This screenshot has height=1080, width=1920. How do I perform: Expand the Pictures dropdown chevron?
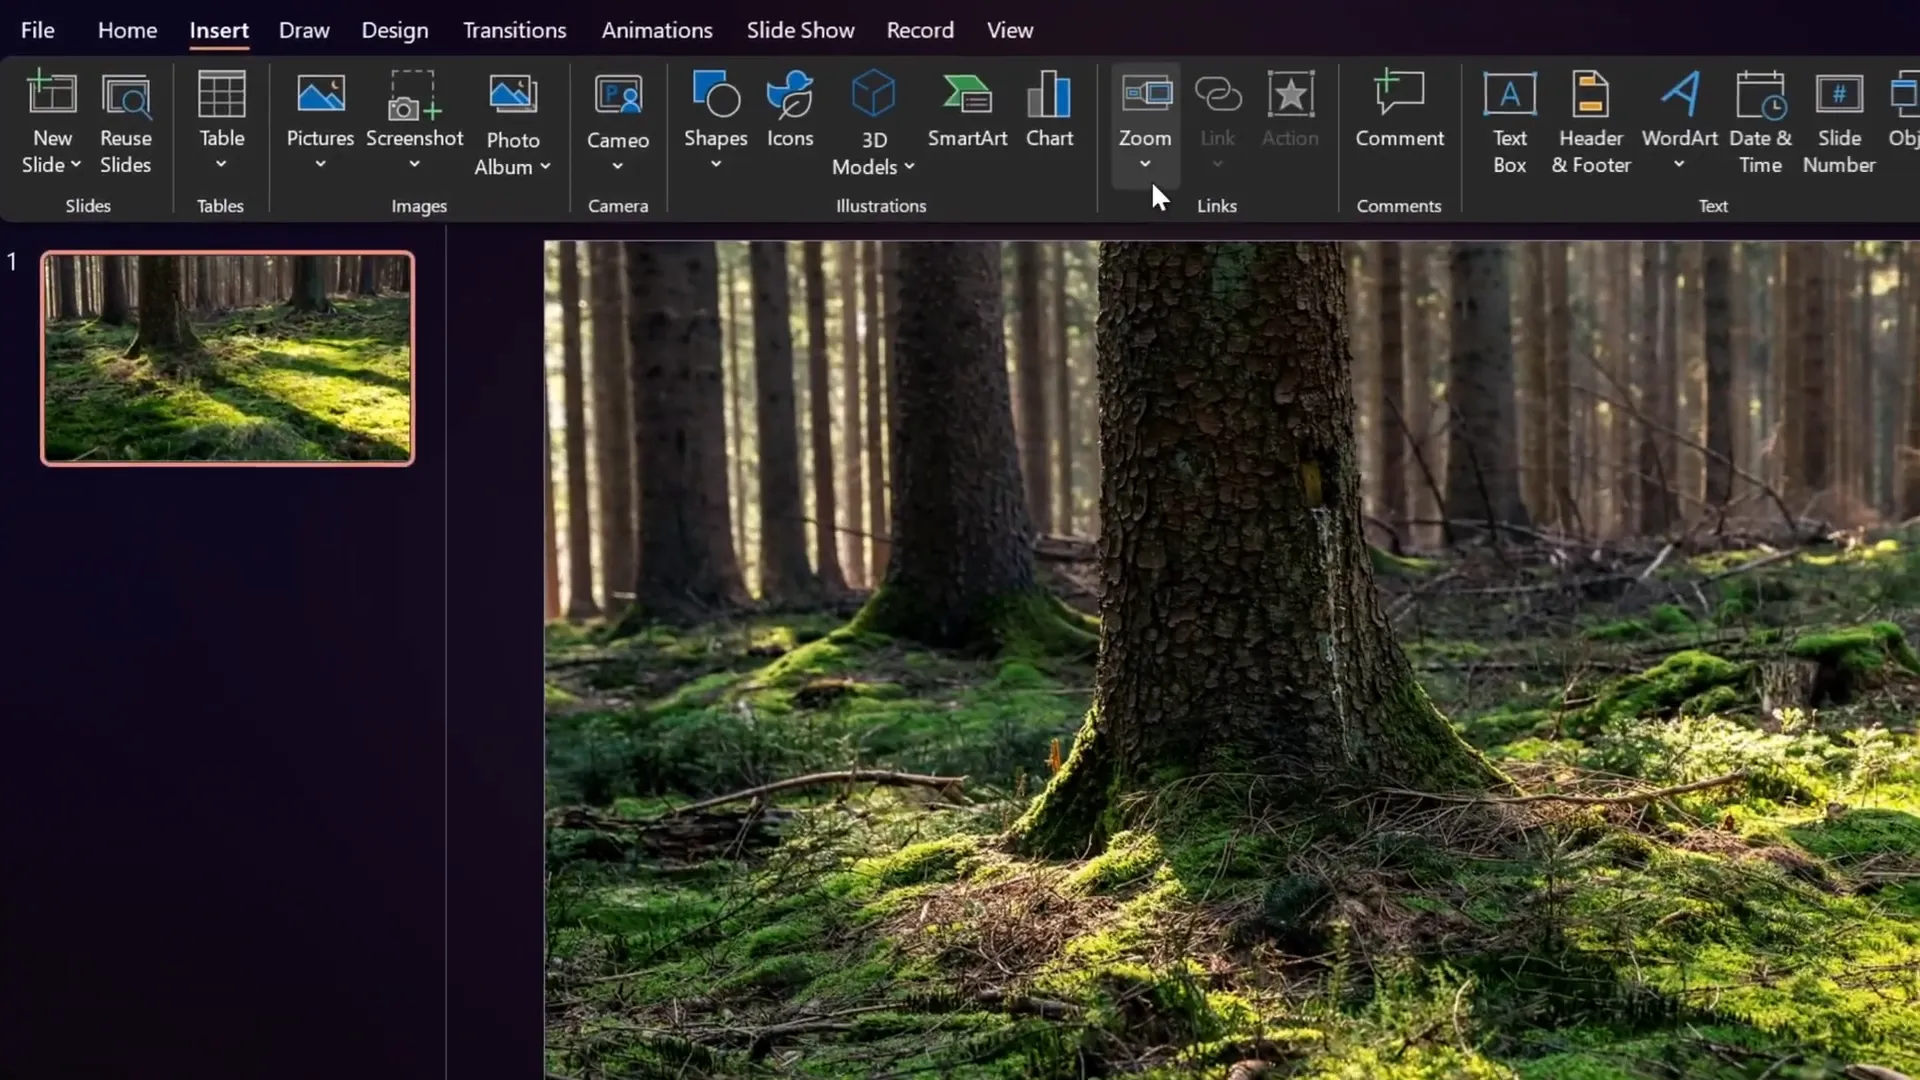[x=320, y=165]
